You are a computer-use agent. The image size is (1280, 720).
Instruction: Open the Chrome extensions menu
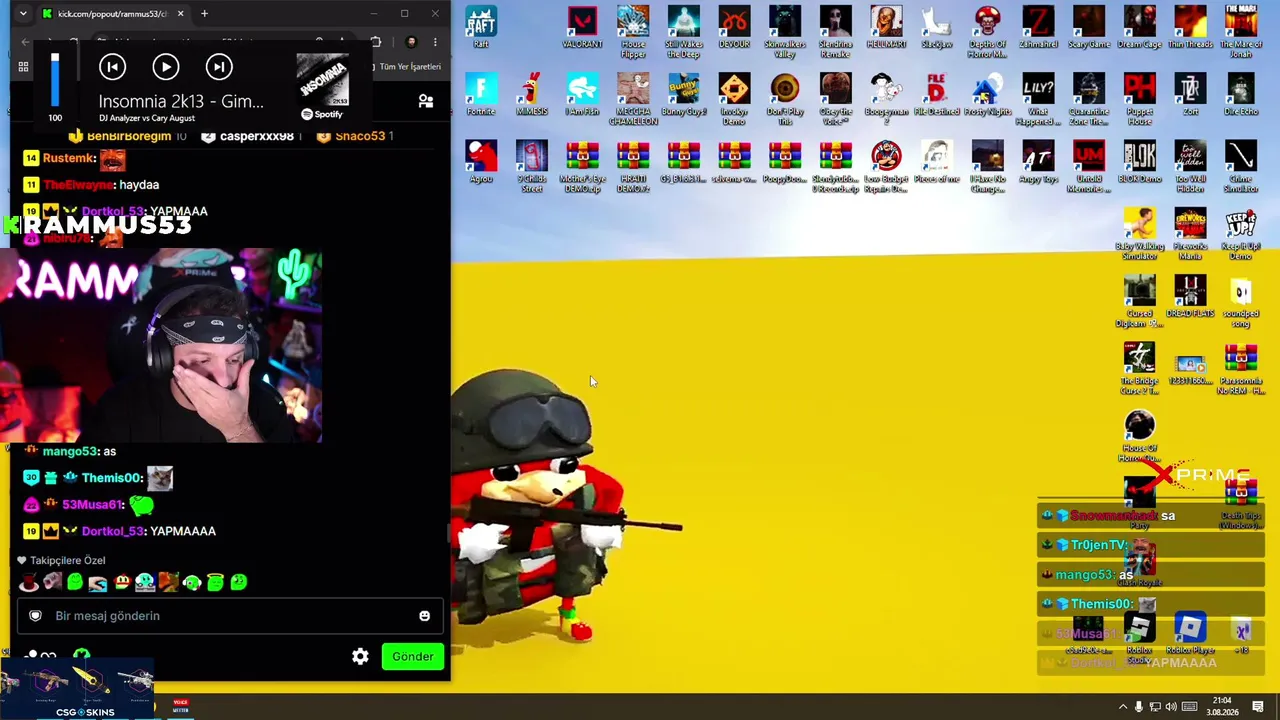point(376,42)
